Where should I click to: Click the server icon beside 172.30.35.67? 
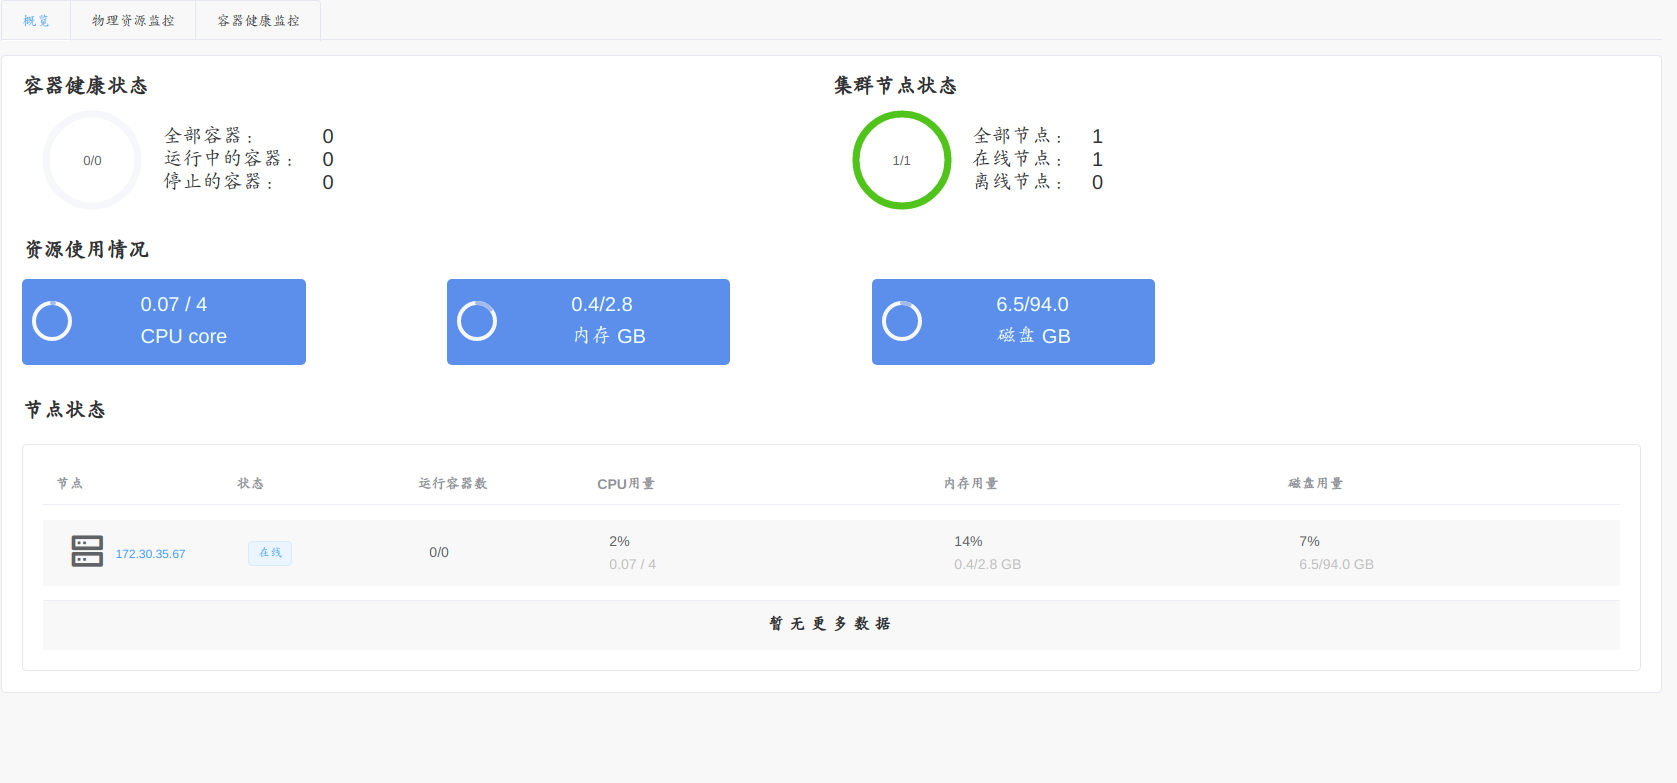point(87,551)
